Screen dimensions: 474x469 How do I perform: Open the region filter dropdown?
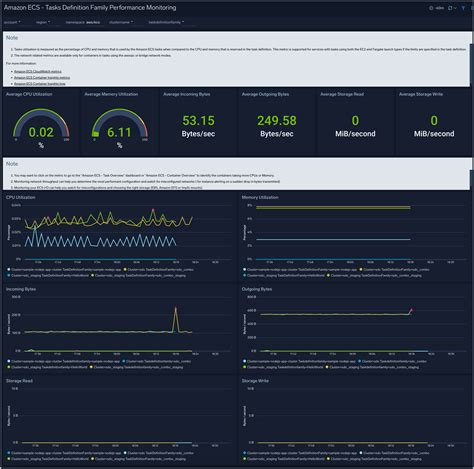(x=43, y=22)
